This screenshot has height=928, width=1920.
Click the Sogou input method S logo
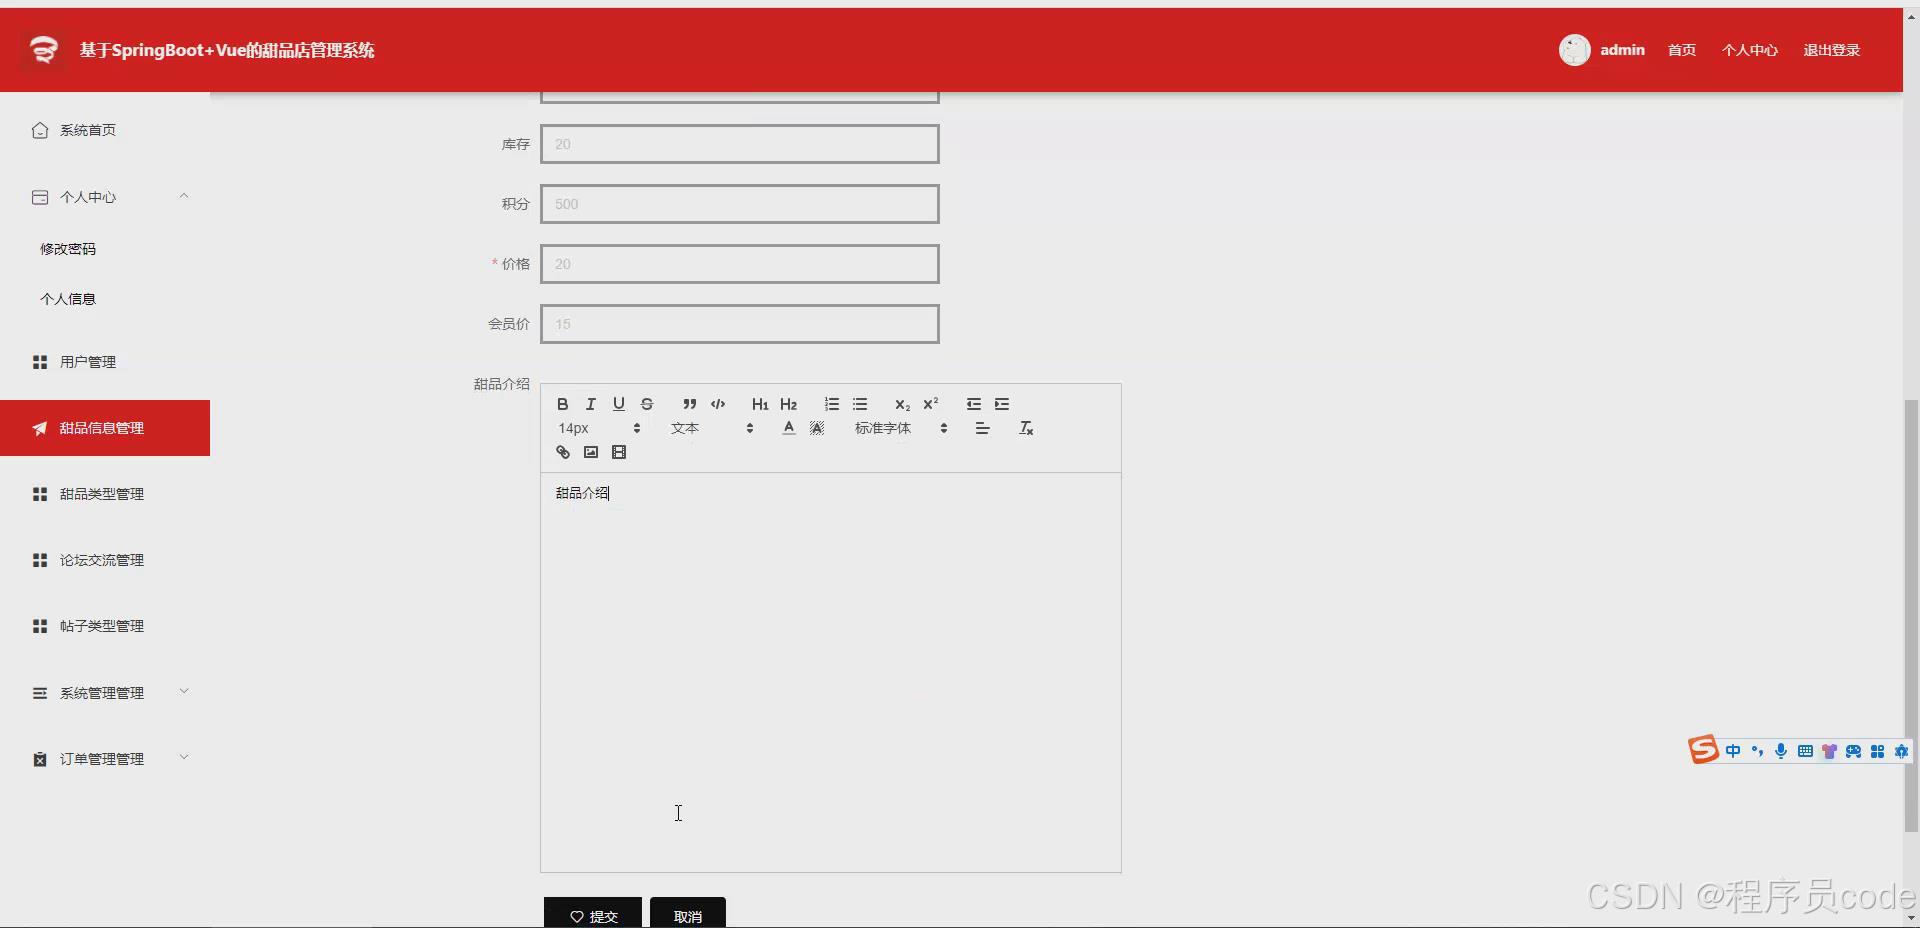pos(1703,749)
